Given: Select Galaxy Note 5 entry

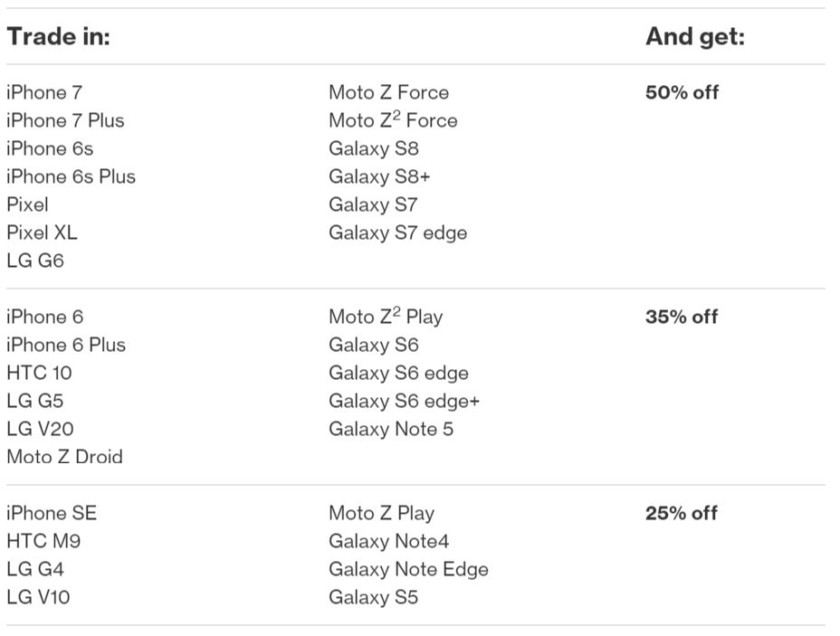Looking at the screenshot, I should [391, 429].
